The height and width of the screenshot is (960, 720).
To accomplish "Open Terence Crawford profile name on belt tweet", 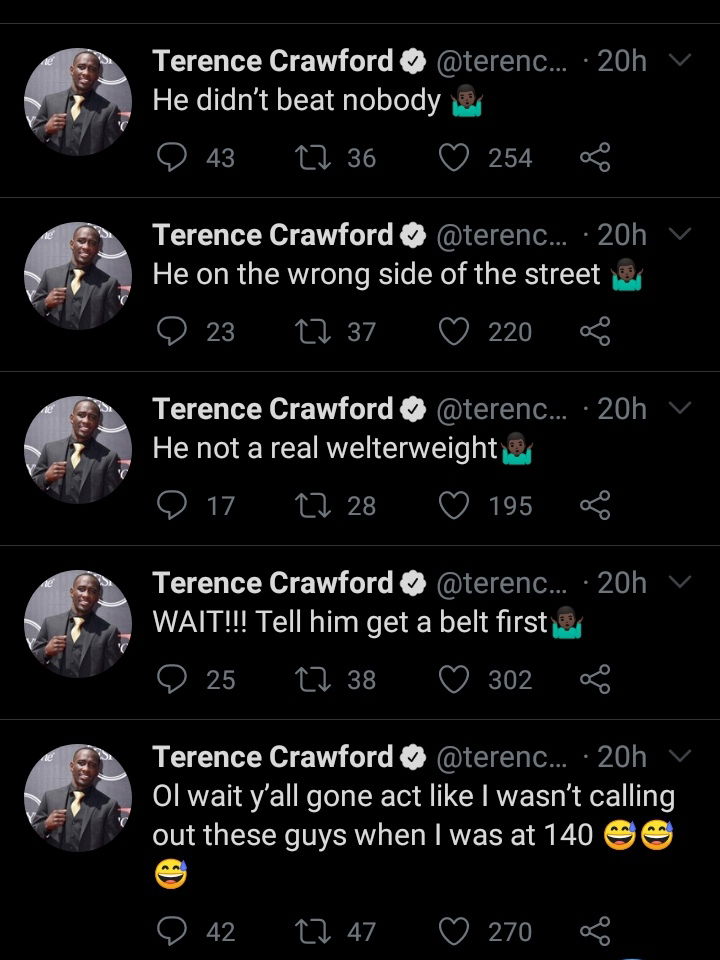I will click(x=273, y=583).
